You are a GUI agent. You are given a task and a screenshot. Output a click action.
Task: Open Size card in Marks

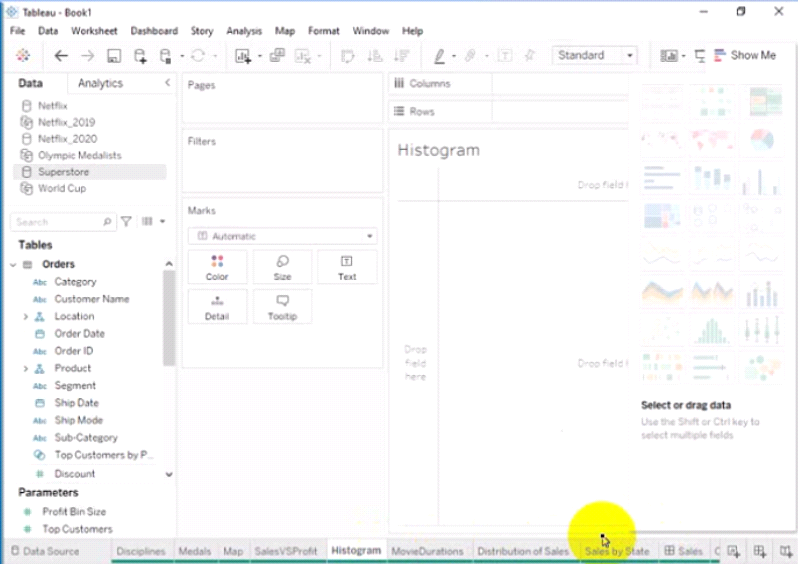click(x=282, y=268)
